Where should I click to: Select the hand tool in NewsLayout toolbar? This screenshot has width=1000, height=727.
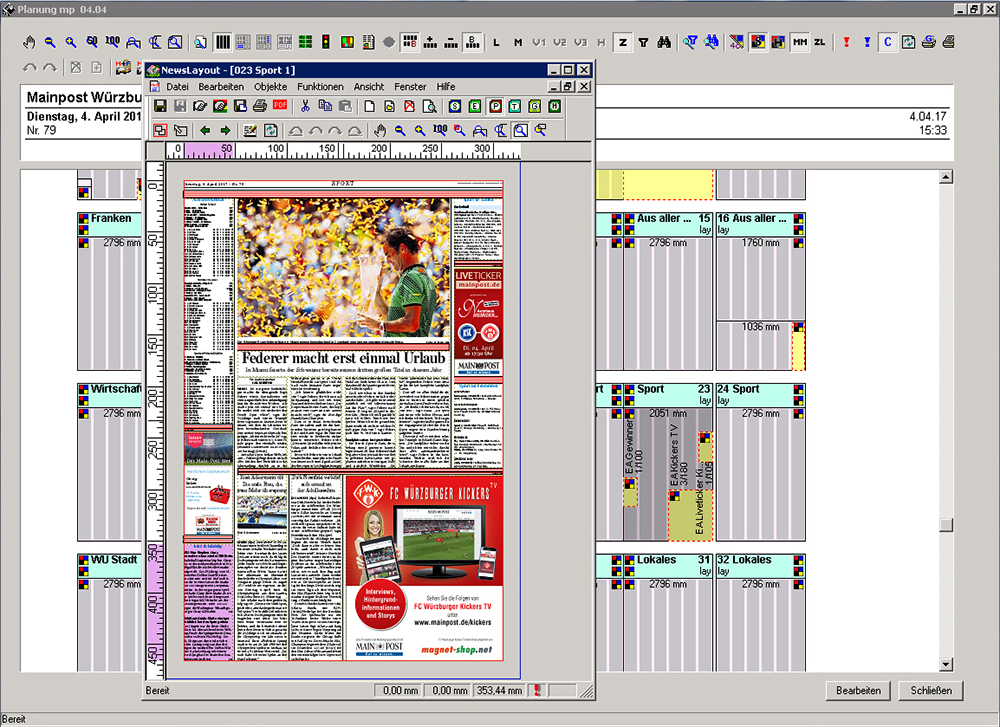380,130
